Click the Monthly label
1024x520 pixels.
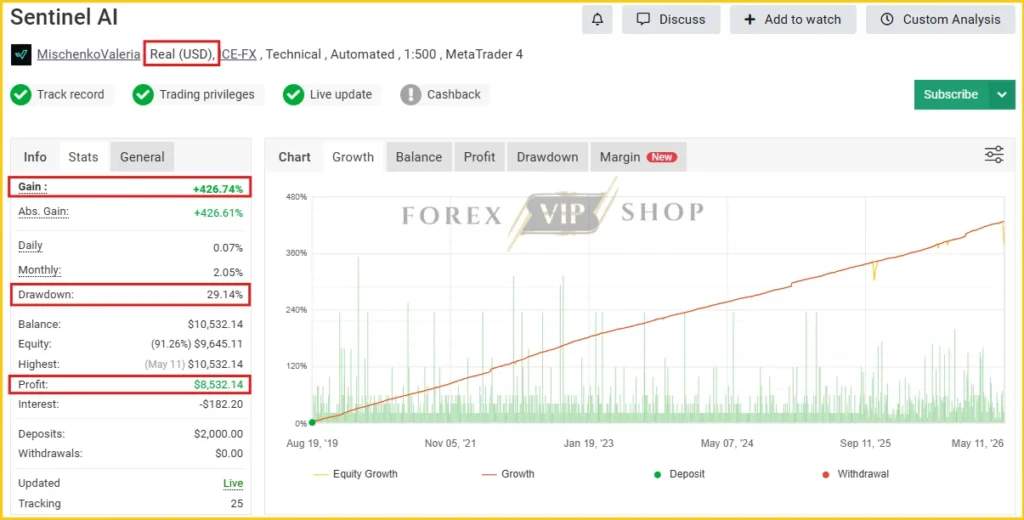39,270
